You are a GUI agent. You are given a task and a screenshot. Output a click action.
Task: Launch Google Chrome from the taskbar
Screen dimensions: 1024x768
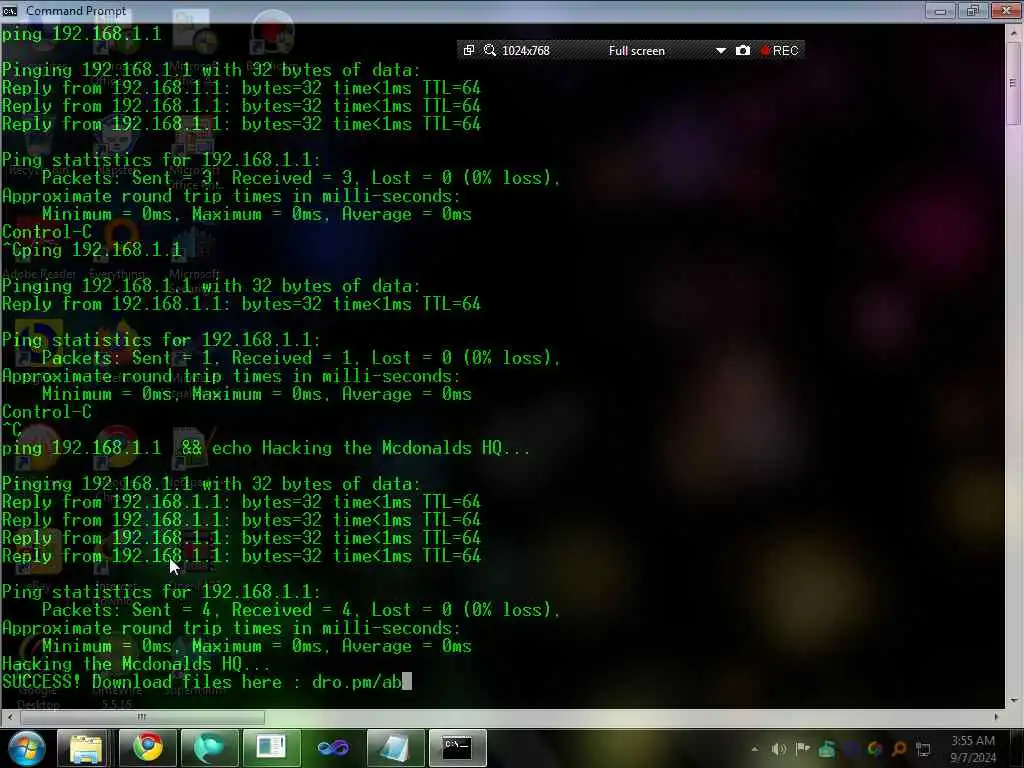tap(148, 748)
